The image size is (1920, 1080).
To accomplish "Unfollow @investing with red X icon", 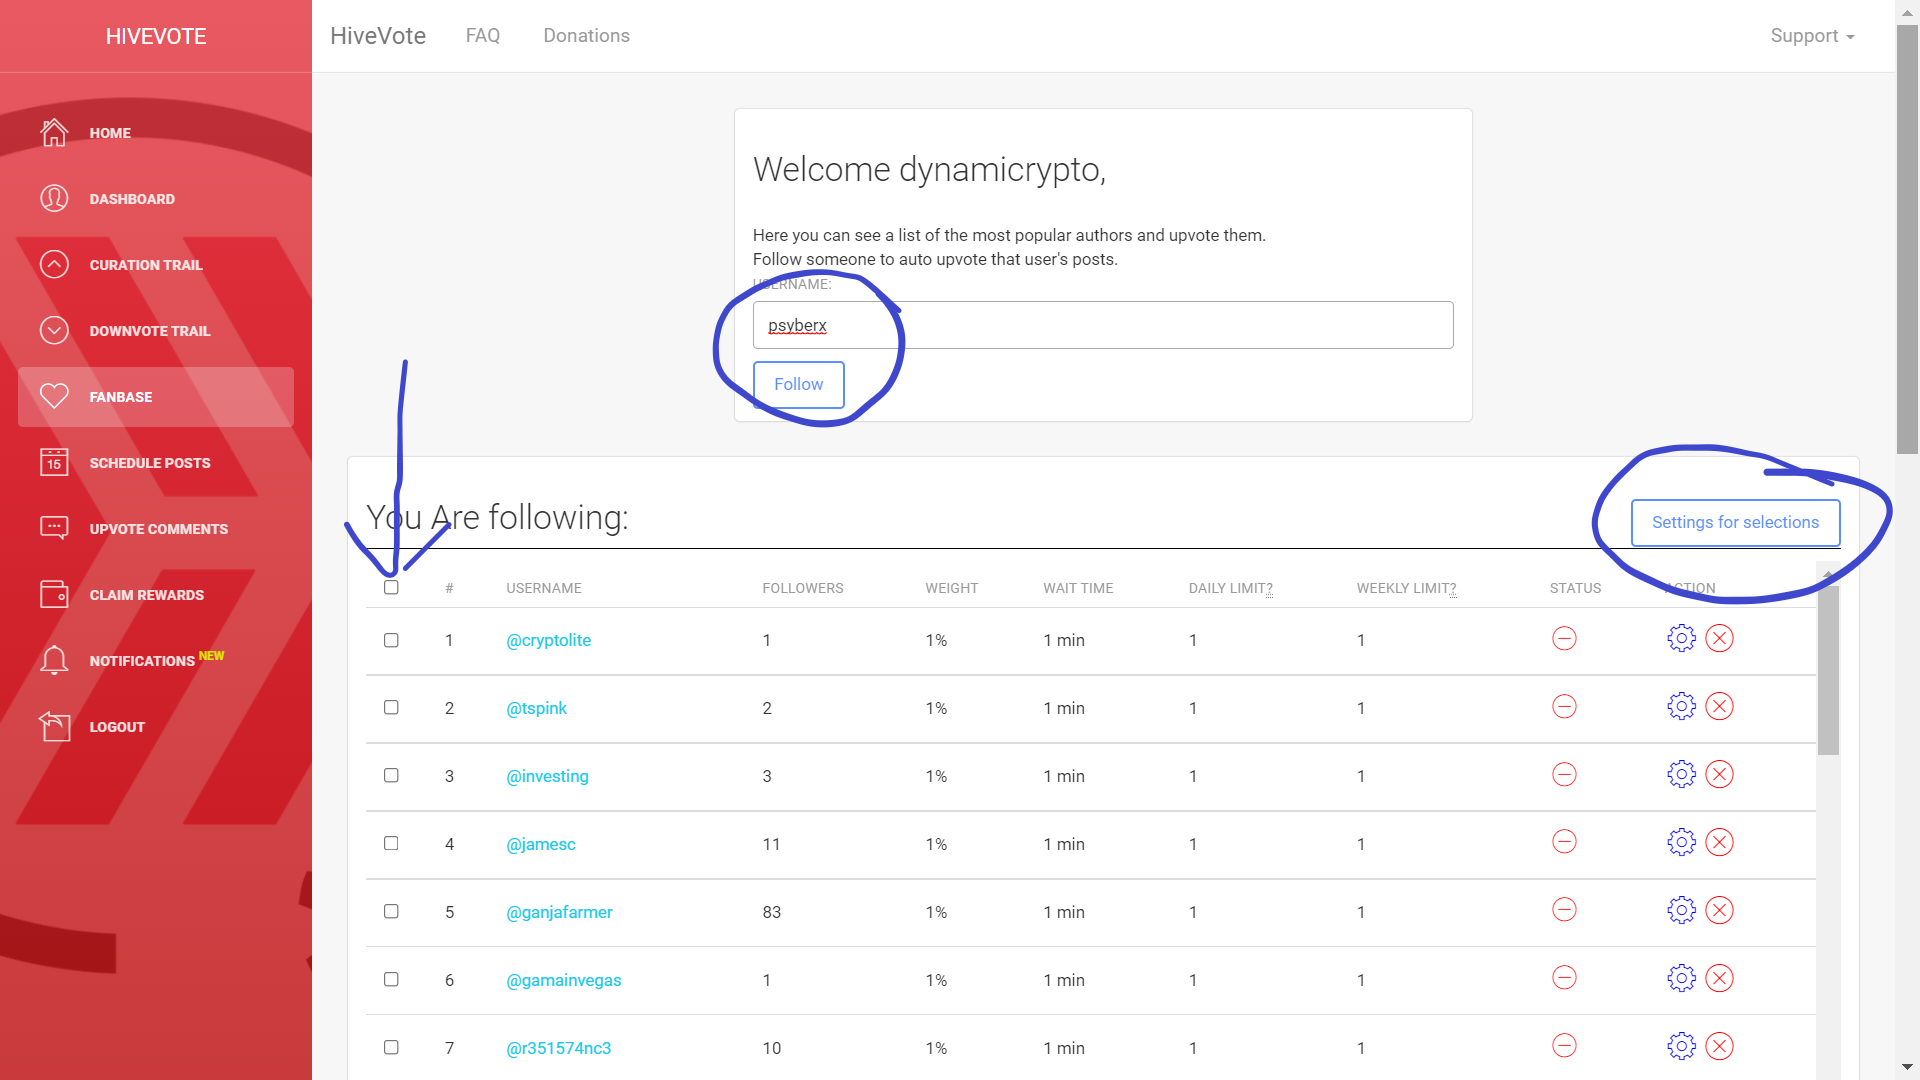I will (x=1719, y=774).
